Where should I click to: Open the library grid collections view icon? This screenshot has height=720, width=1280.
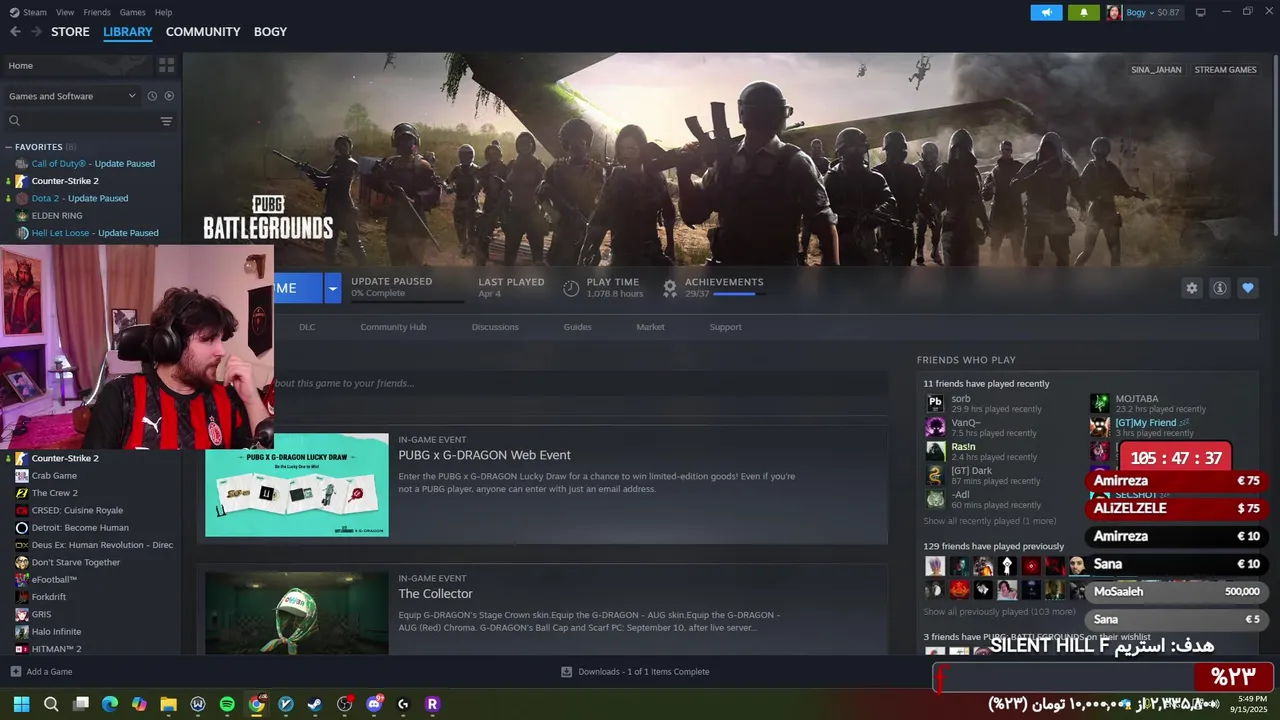(x=166, y=65)
